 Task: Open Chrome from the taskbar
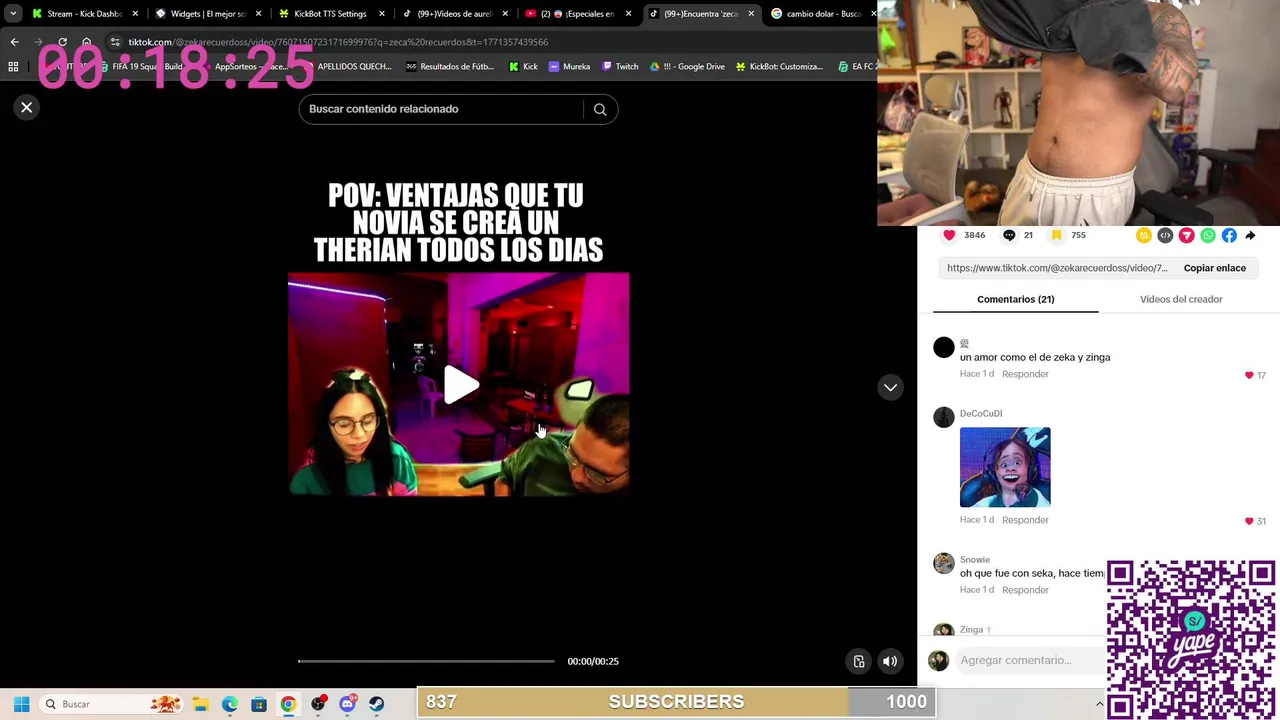pos(288,704)
